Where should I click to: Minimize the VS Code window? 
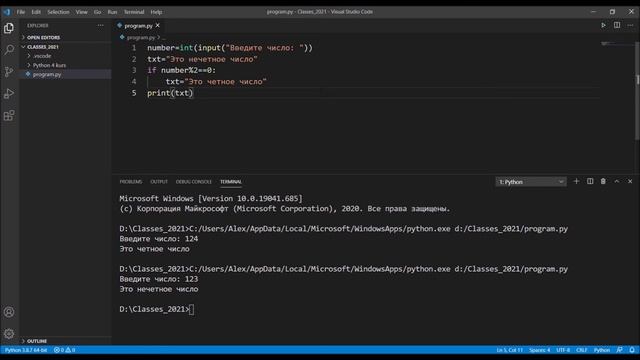593,12
